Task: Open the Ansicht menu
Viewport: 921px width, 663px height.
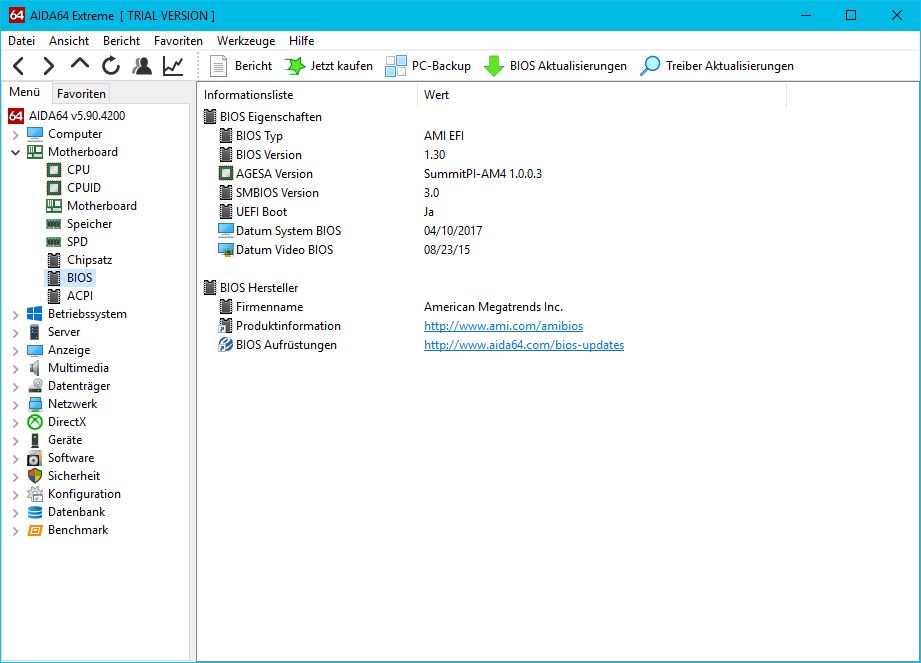Action: 69,41
